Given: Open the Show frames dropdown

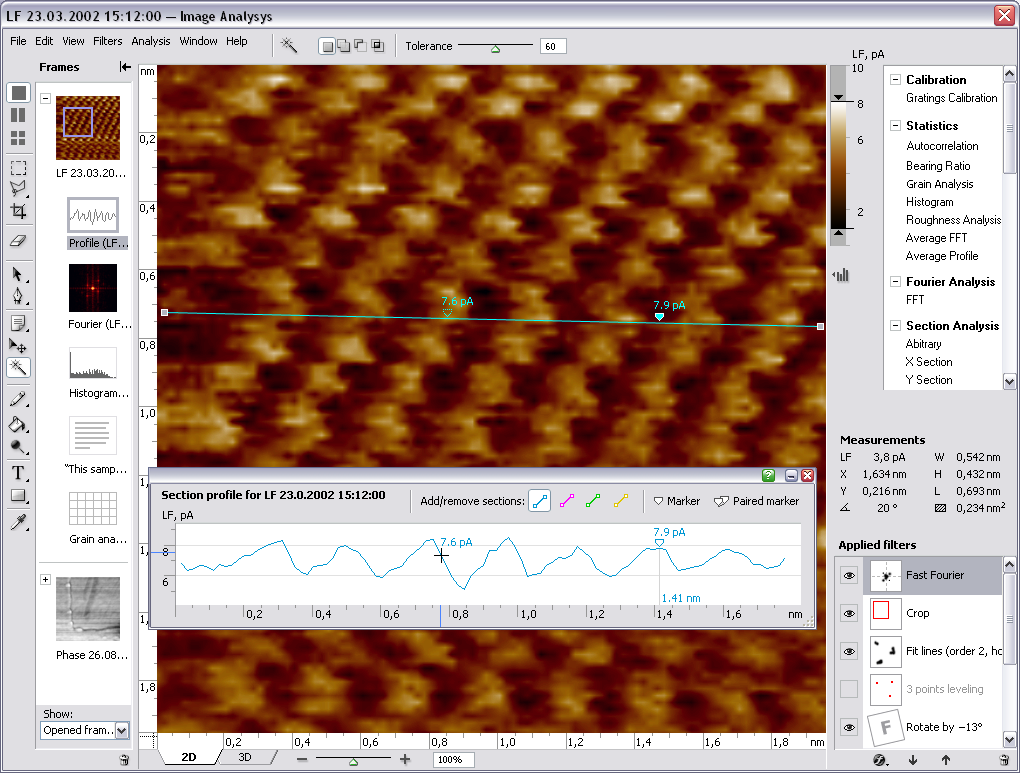Looking at the screenshot, I should [x=122, y=731].
